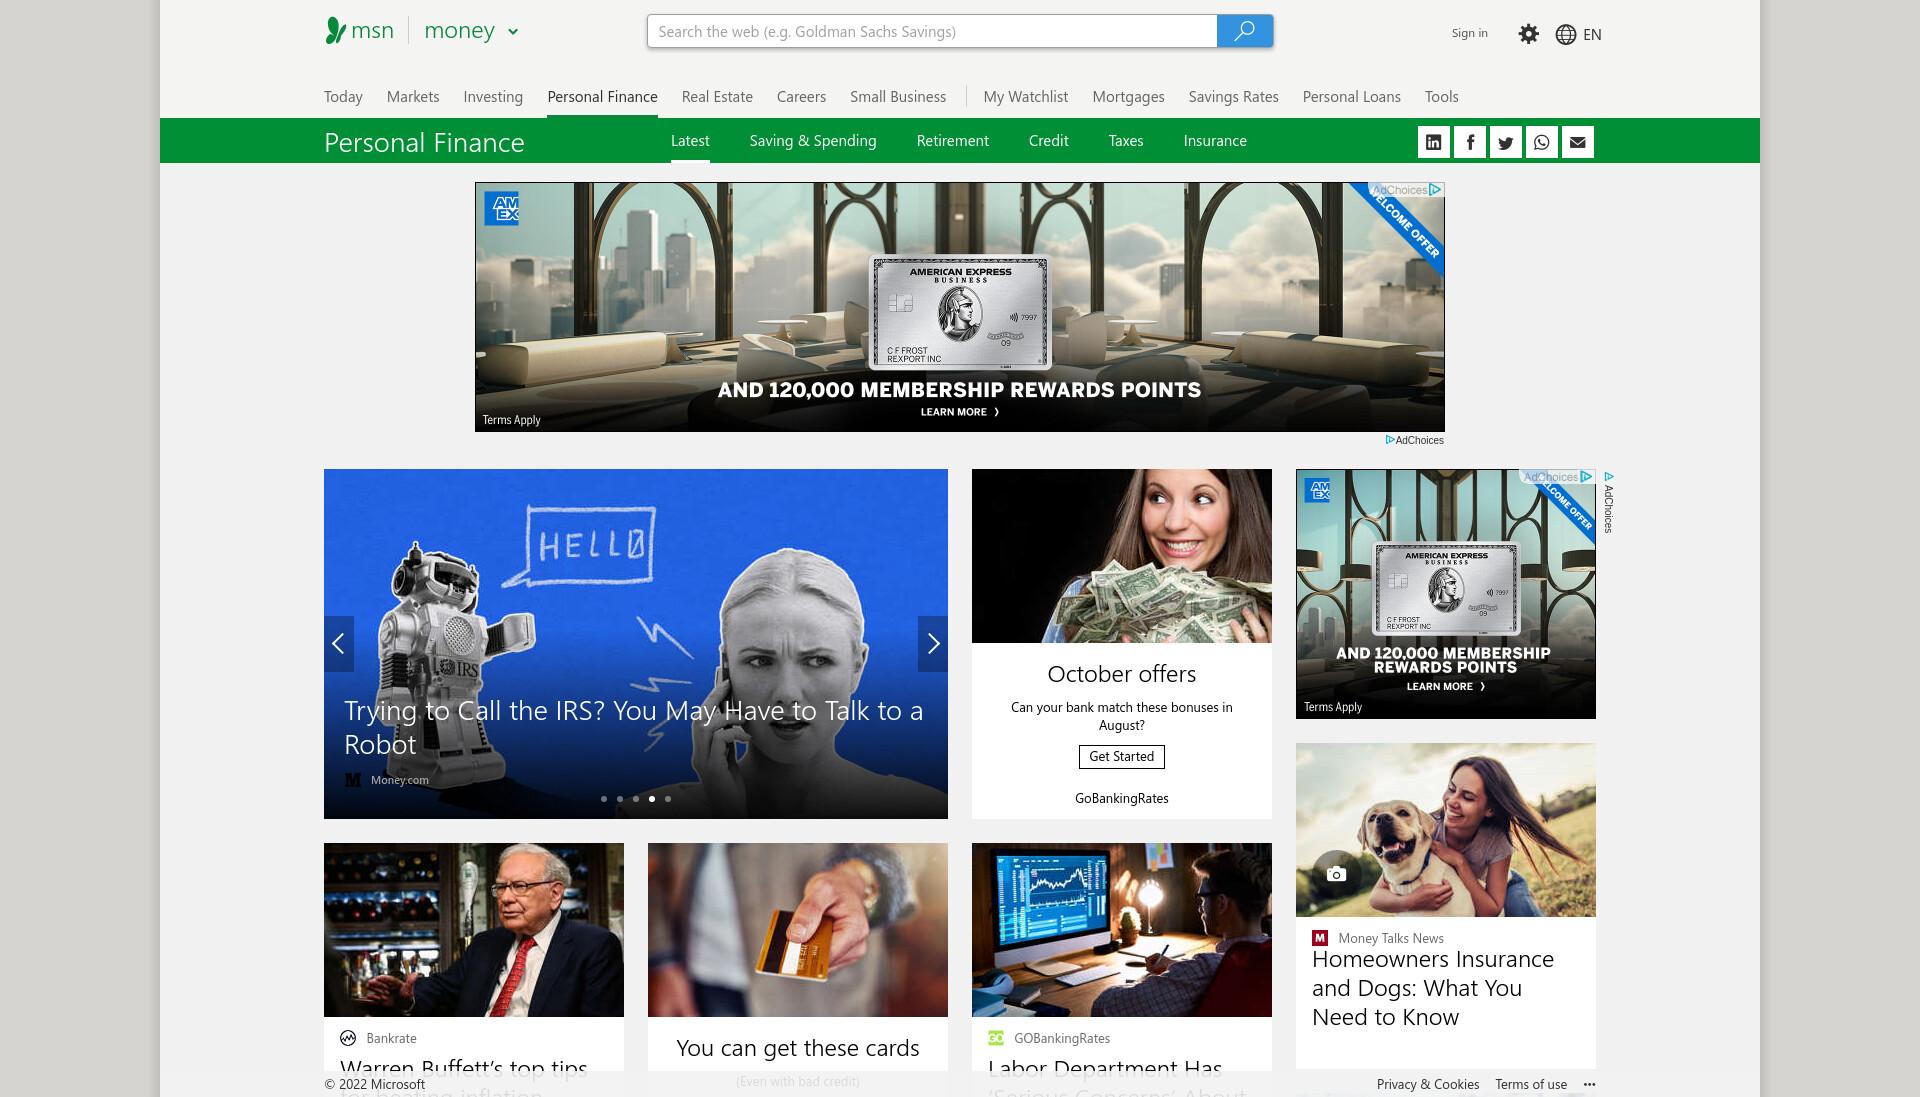
Task: Open Homeowners Insurance and Dogs article
Action: 1432,988
